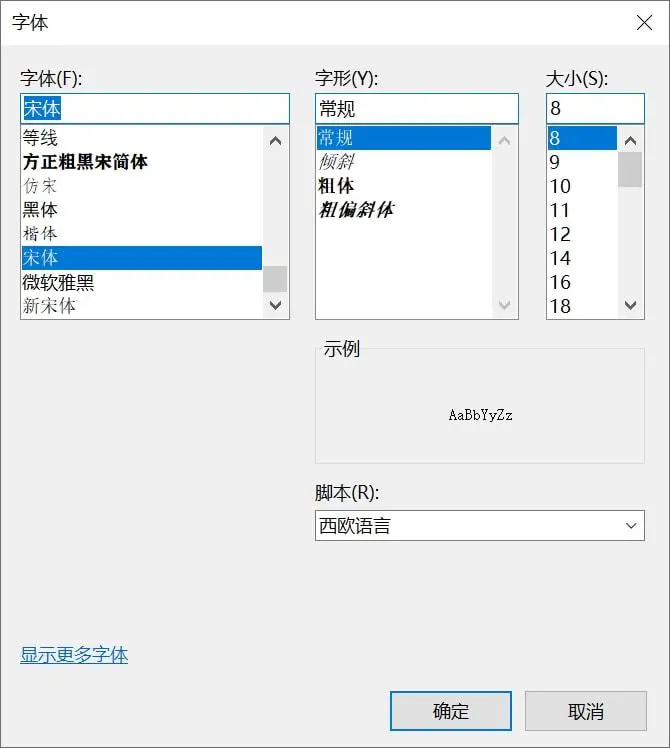670x748 pixels.
Task: Select 方正粗黑宋简体 font
Action: [x=85, y=162]
